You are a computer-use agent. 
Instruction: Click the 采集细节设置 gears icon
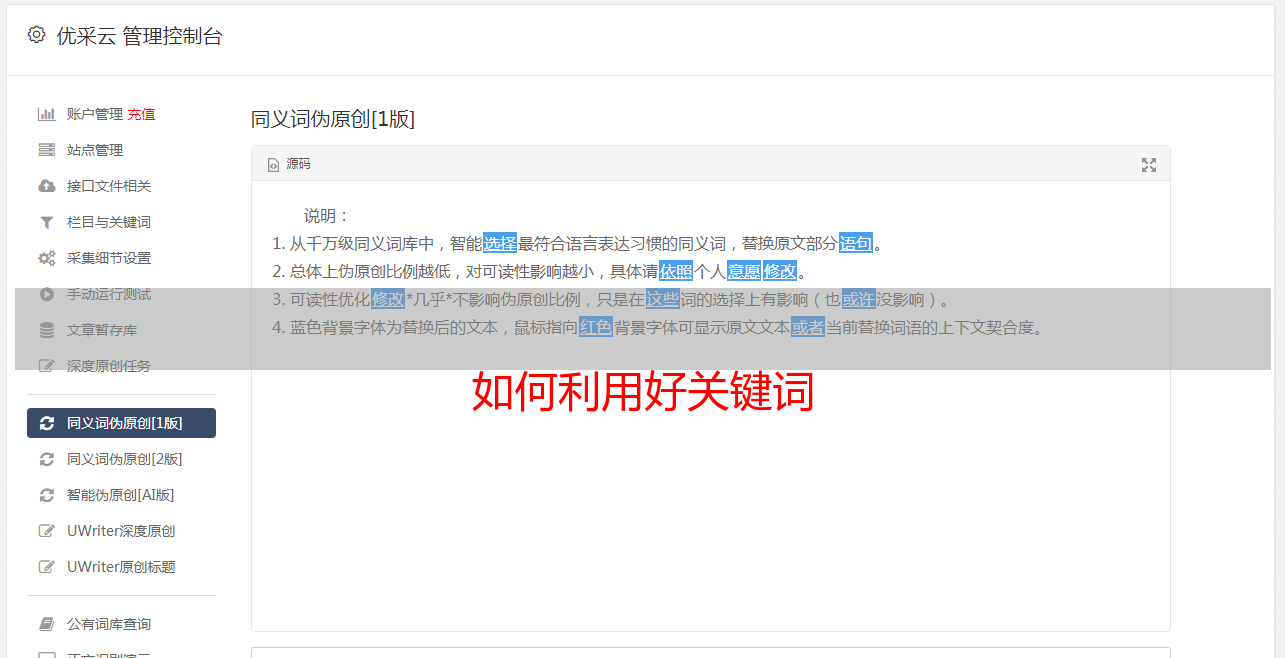tap(46, 258)
